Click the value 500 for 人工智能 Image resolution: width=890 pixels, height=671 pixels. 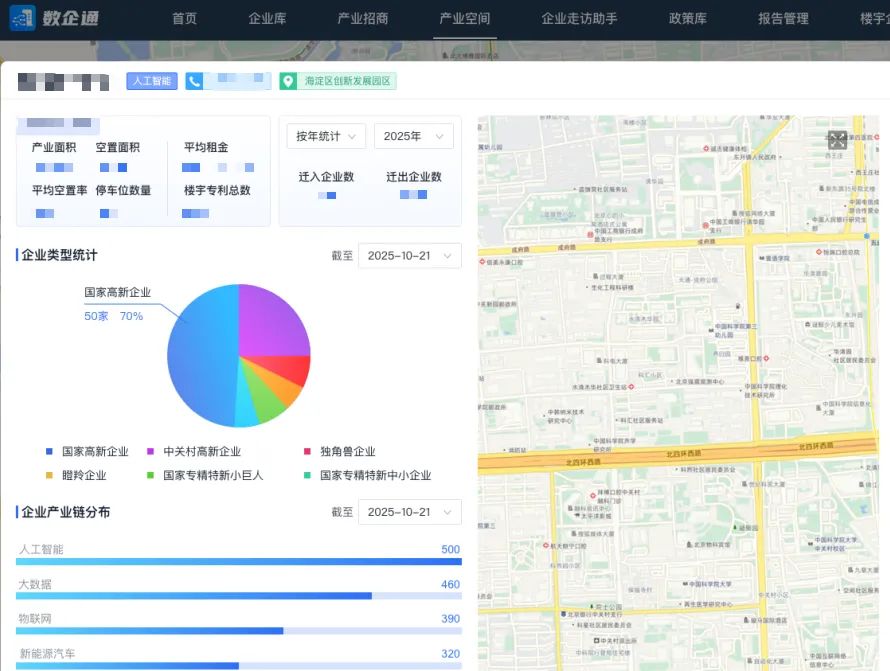point(451,549)
